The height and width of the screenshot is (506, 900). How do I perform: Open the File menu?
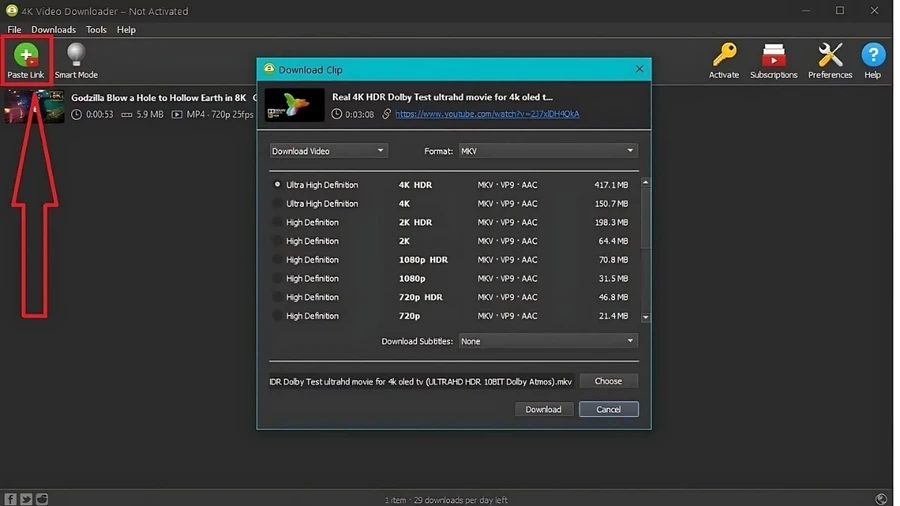point(14,29)
